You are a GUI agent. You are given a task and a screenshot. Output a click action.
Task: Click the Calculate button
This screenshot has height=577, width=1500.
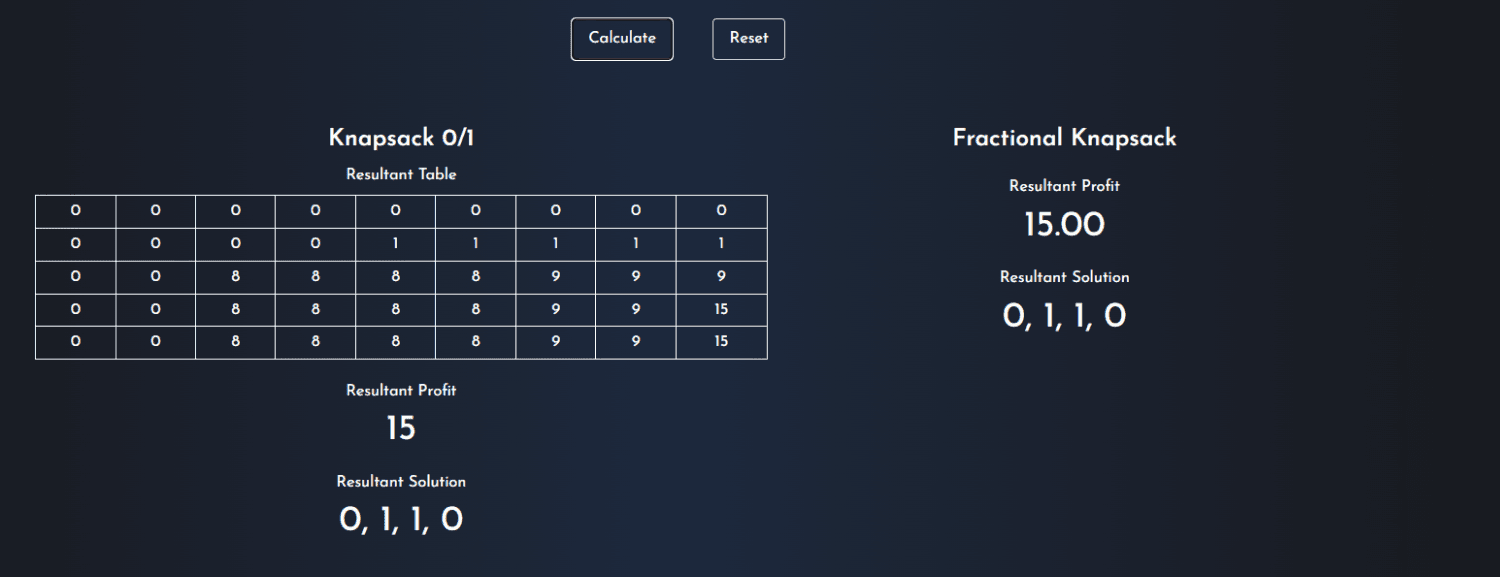[x=622, y=39]
